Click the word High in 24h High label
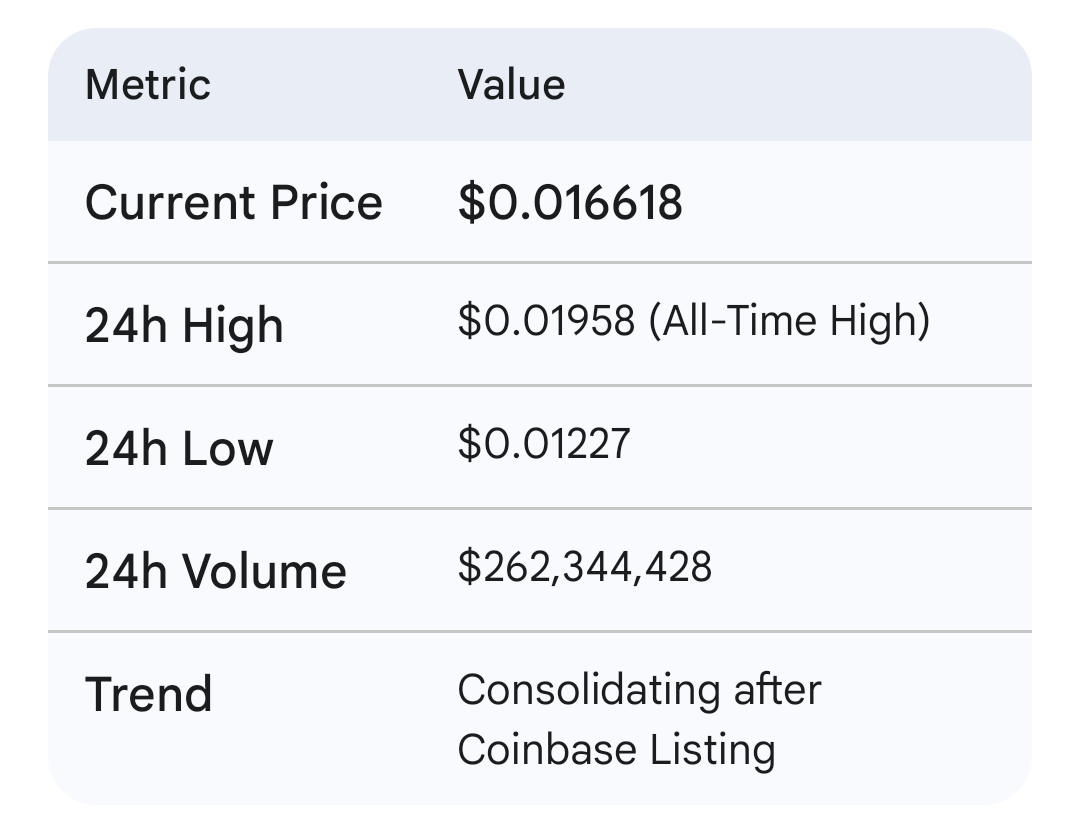 (233, 326)
